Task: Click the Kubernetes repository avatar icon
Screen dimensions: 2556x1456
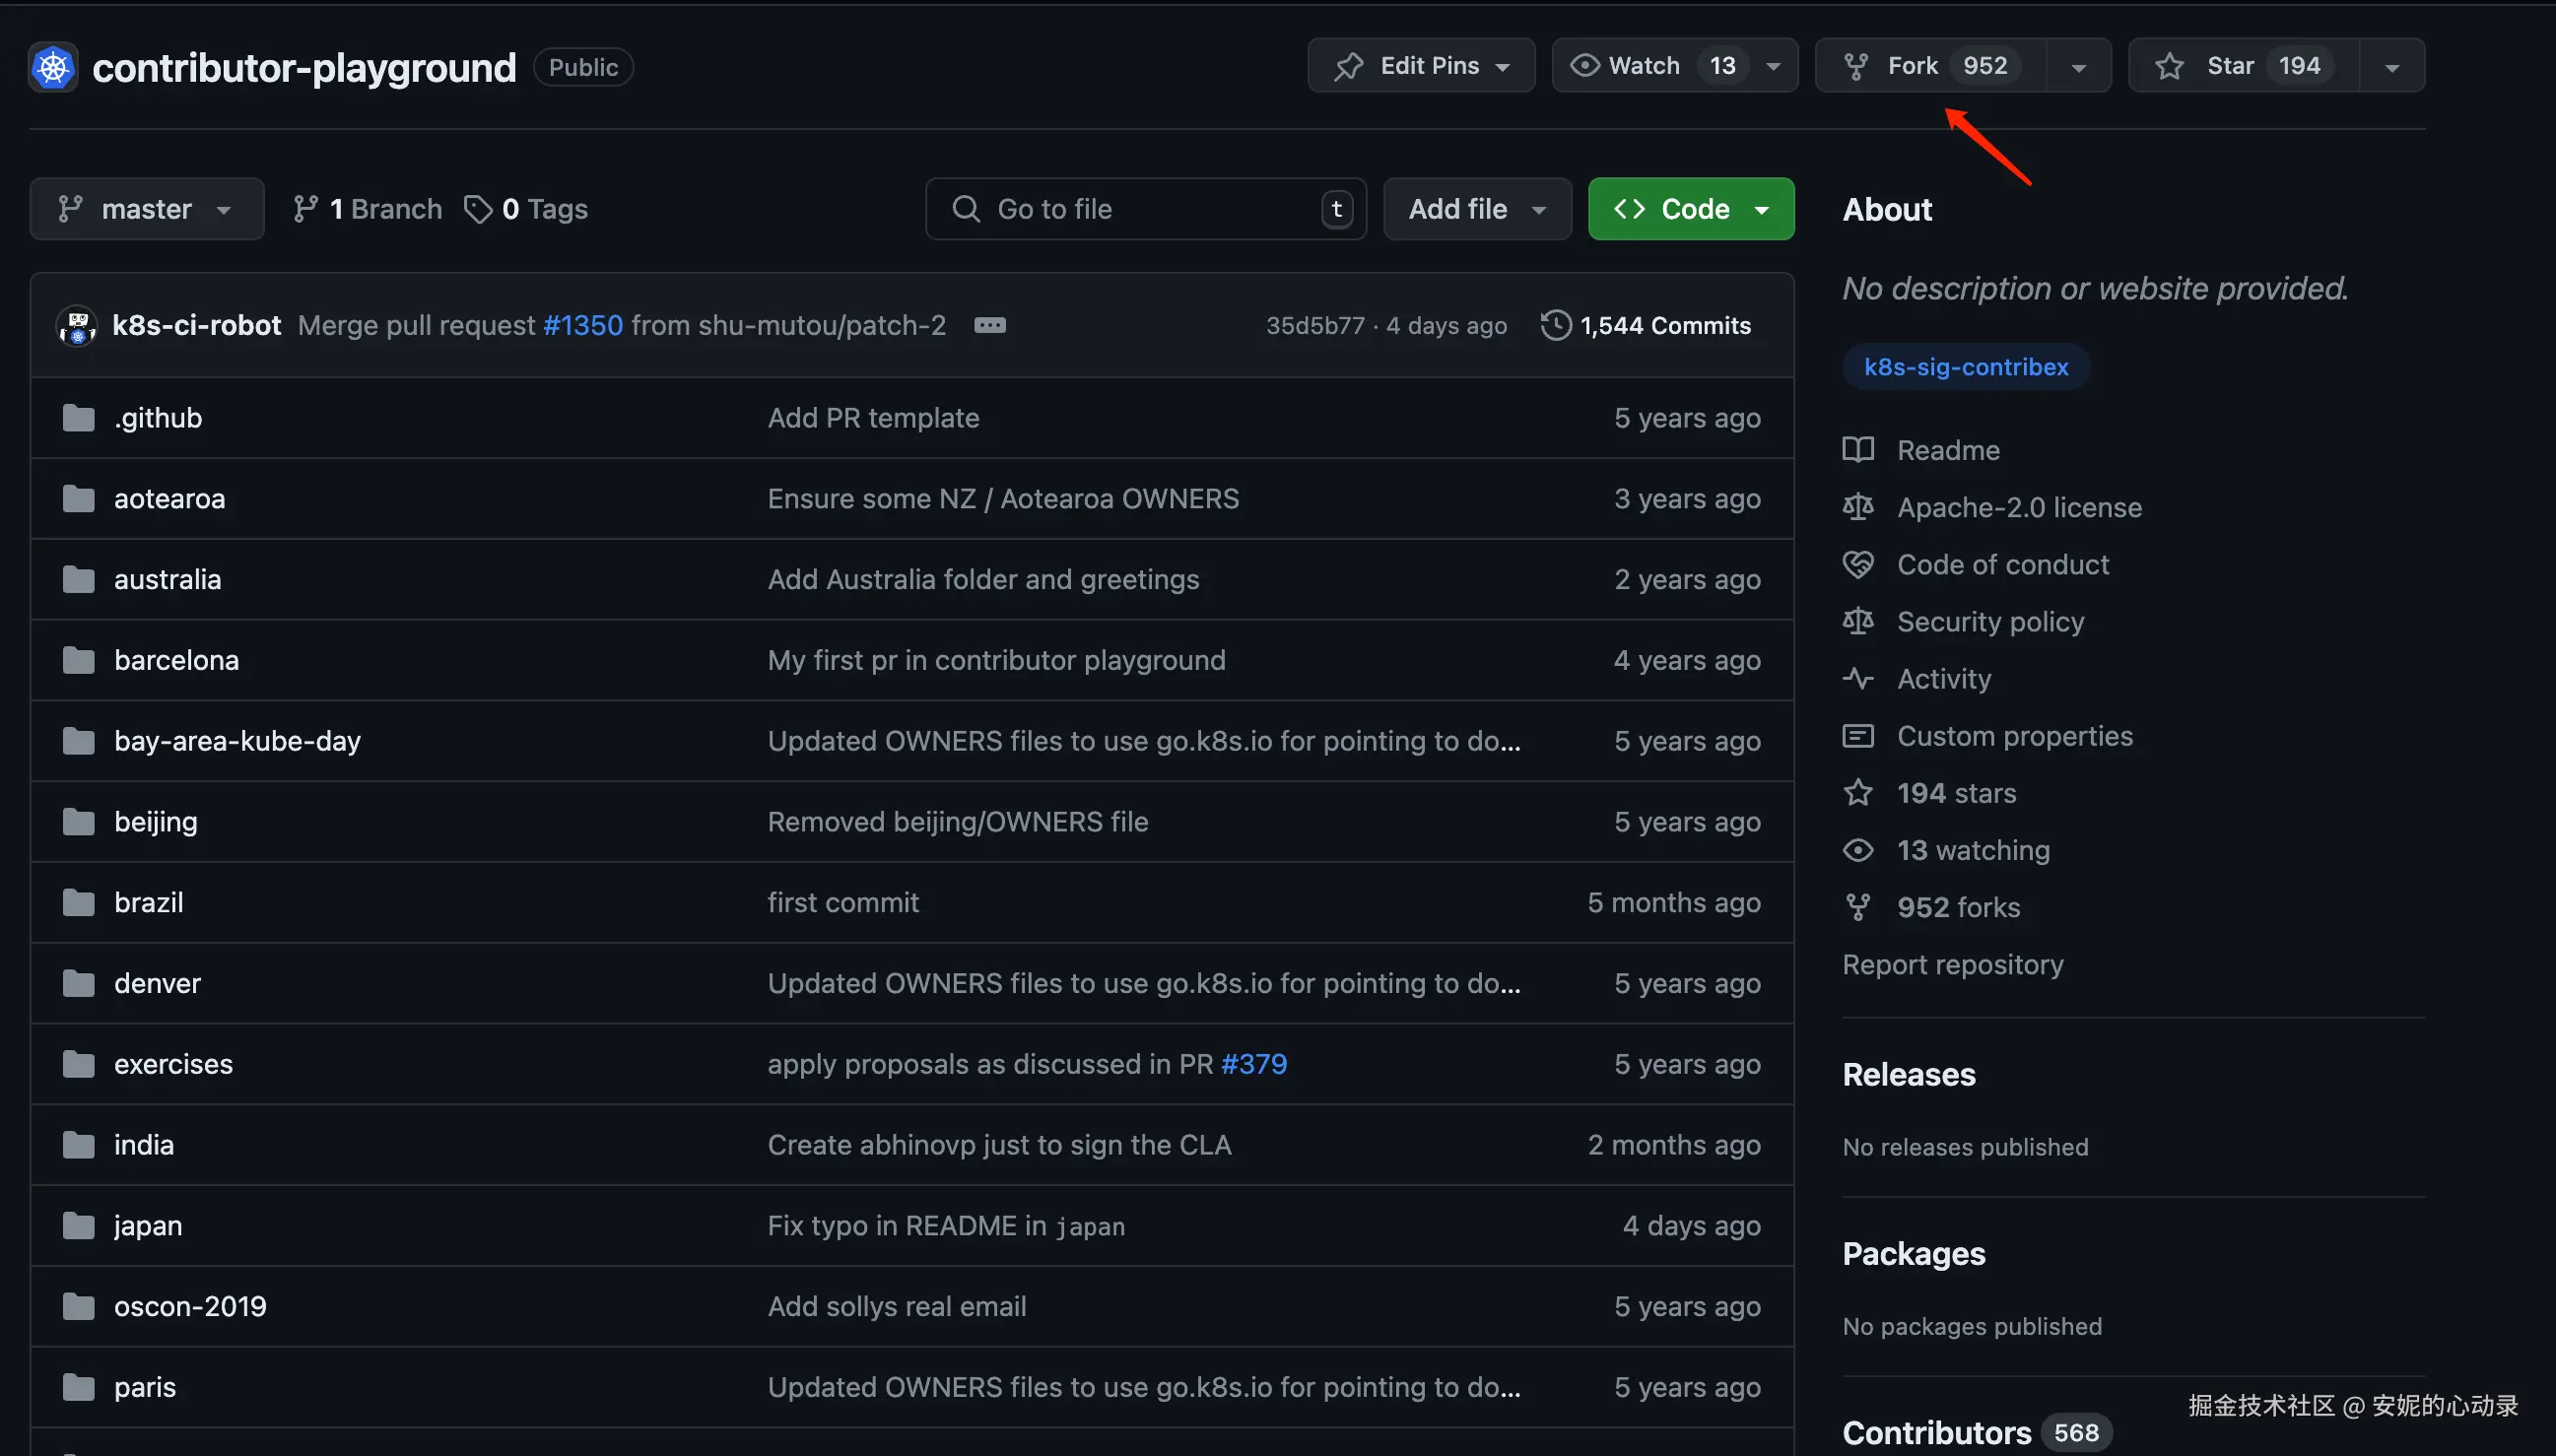Action: point(53,68)
